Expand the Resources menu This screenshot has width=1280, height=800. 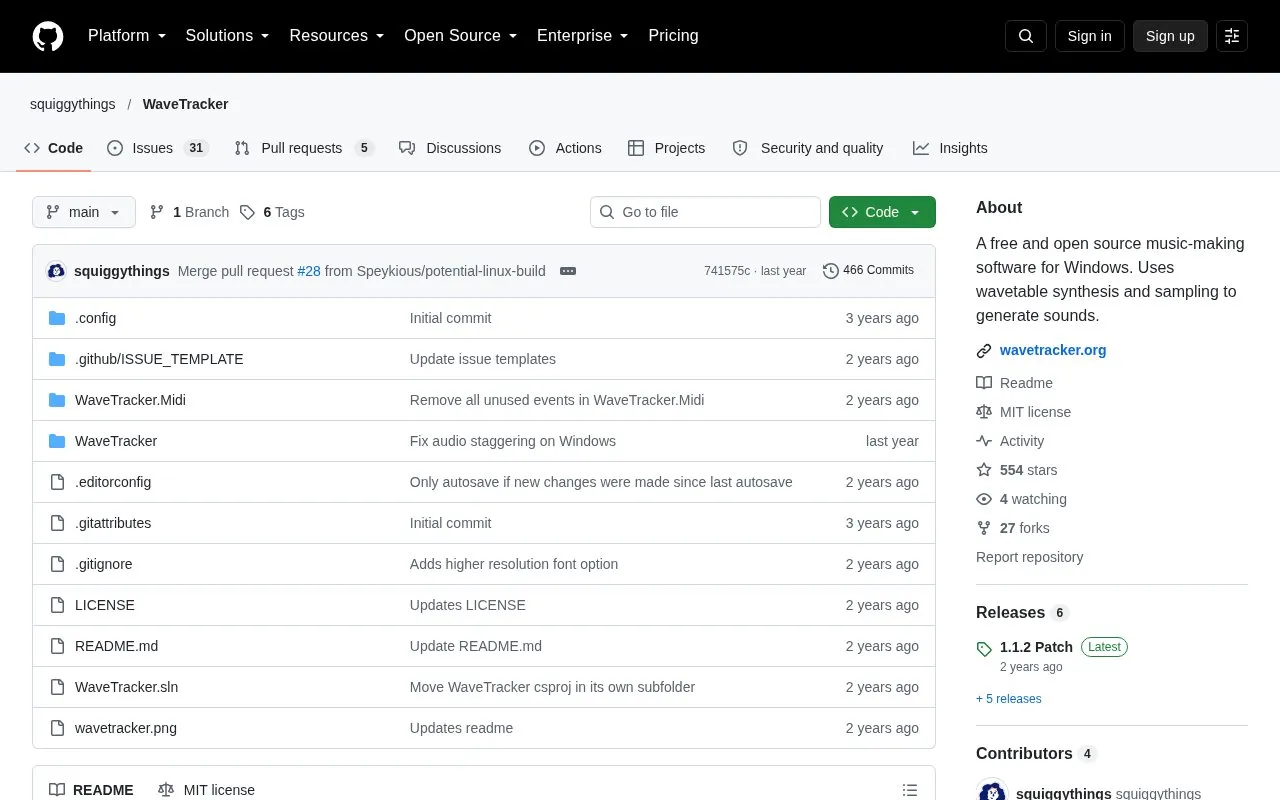pyautogui.click(x=337, y=36)
